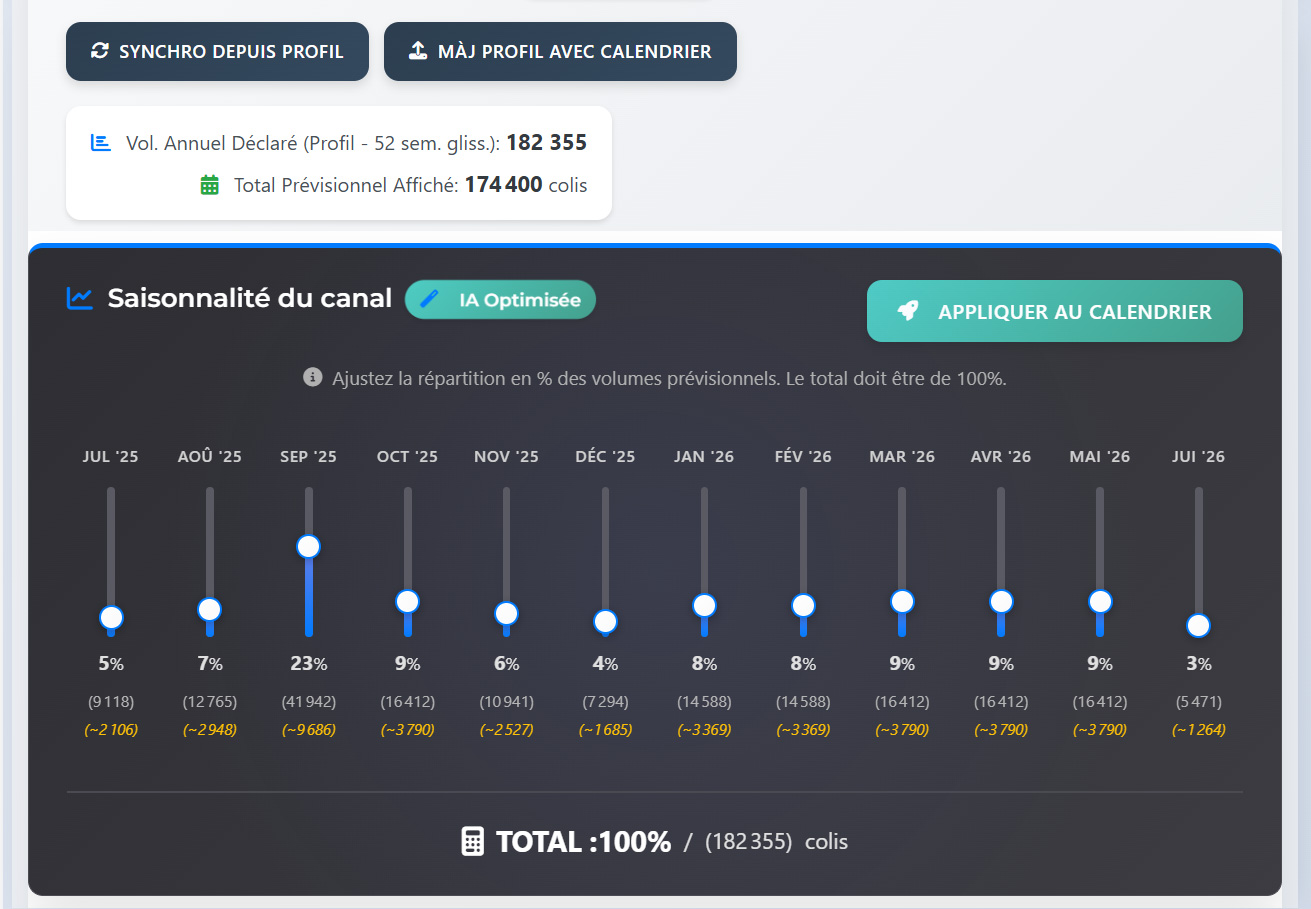Viewport: 1311px width, 909px height.
Task: Click the upload icon in Màj Profil button
Action: pyautogui.click(x=419, y=51)
